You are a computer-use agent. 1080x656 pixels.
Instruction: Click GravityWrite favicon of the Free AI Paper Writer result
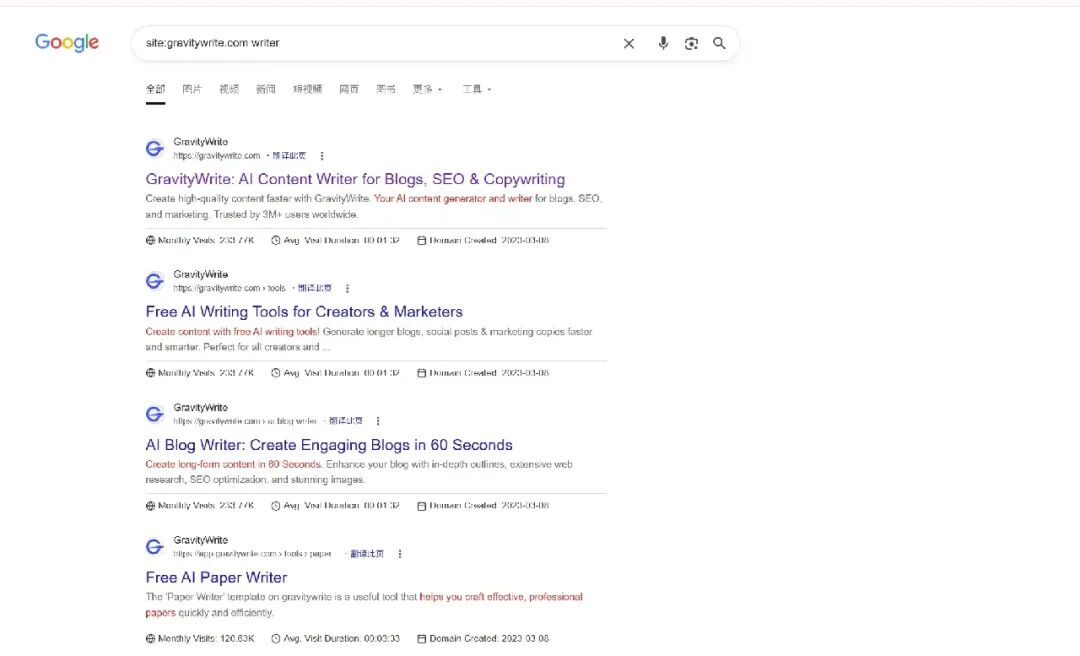tap(155, 546)
